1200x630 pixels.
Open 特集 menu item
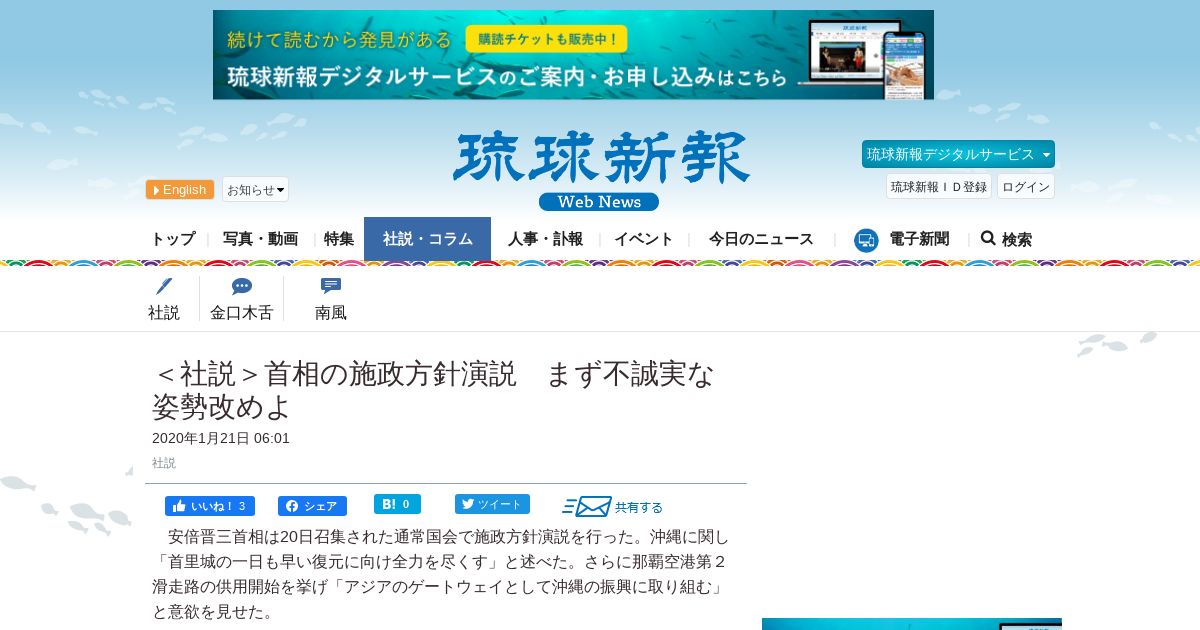click(x=339, y=239)
